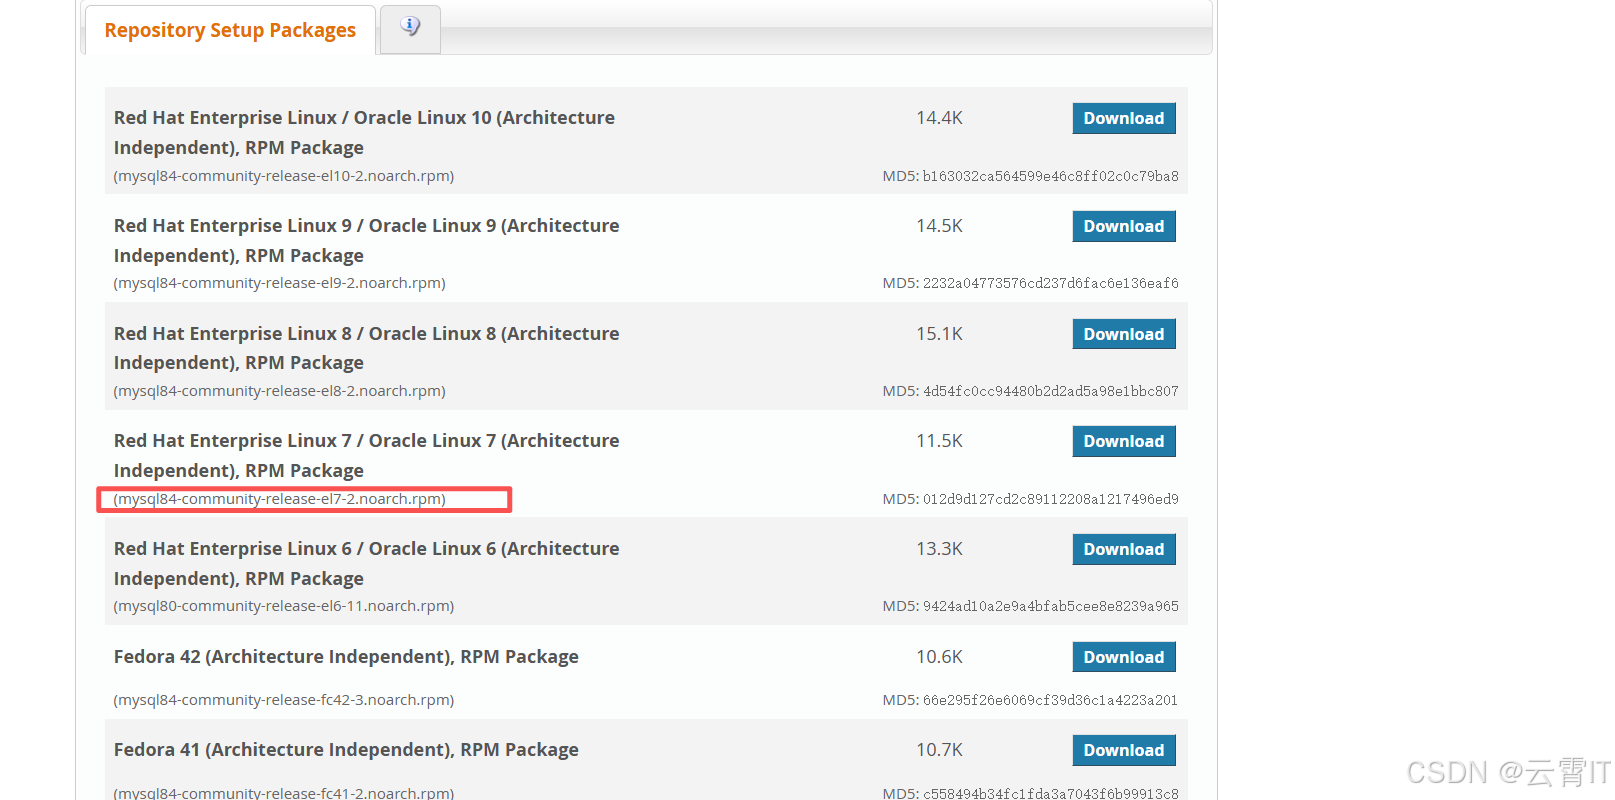The image size is (1615, 800).
Task: Click MD5 9424ad10a2e9a4bfab5cee8e8239a965 text
Action: pos(1030,606)
